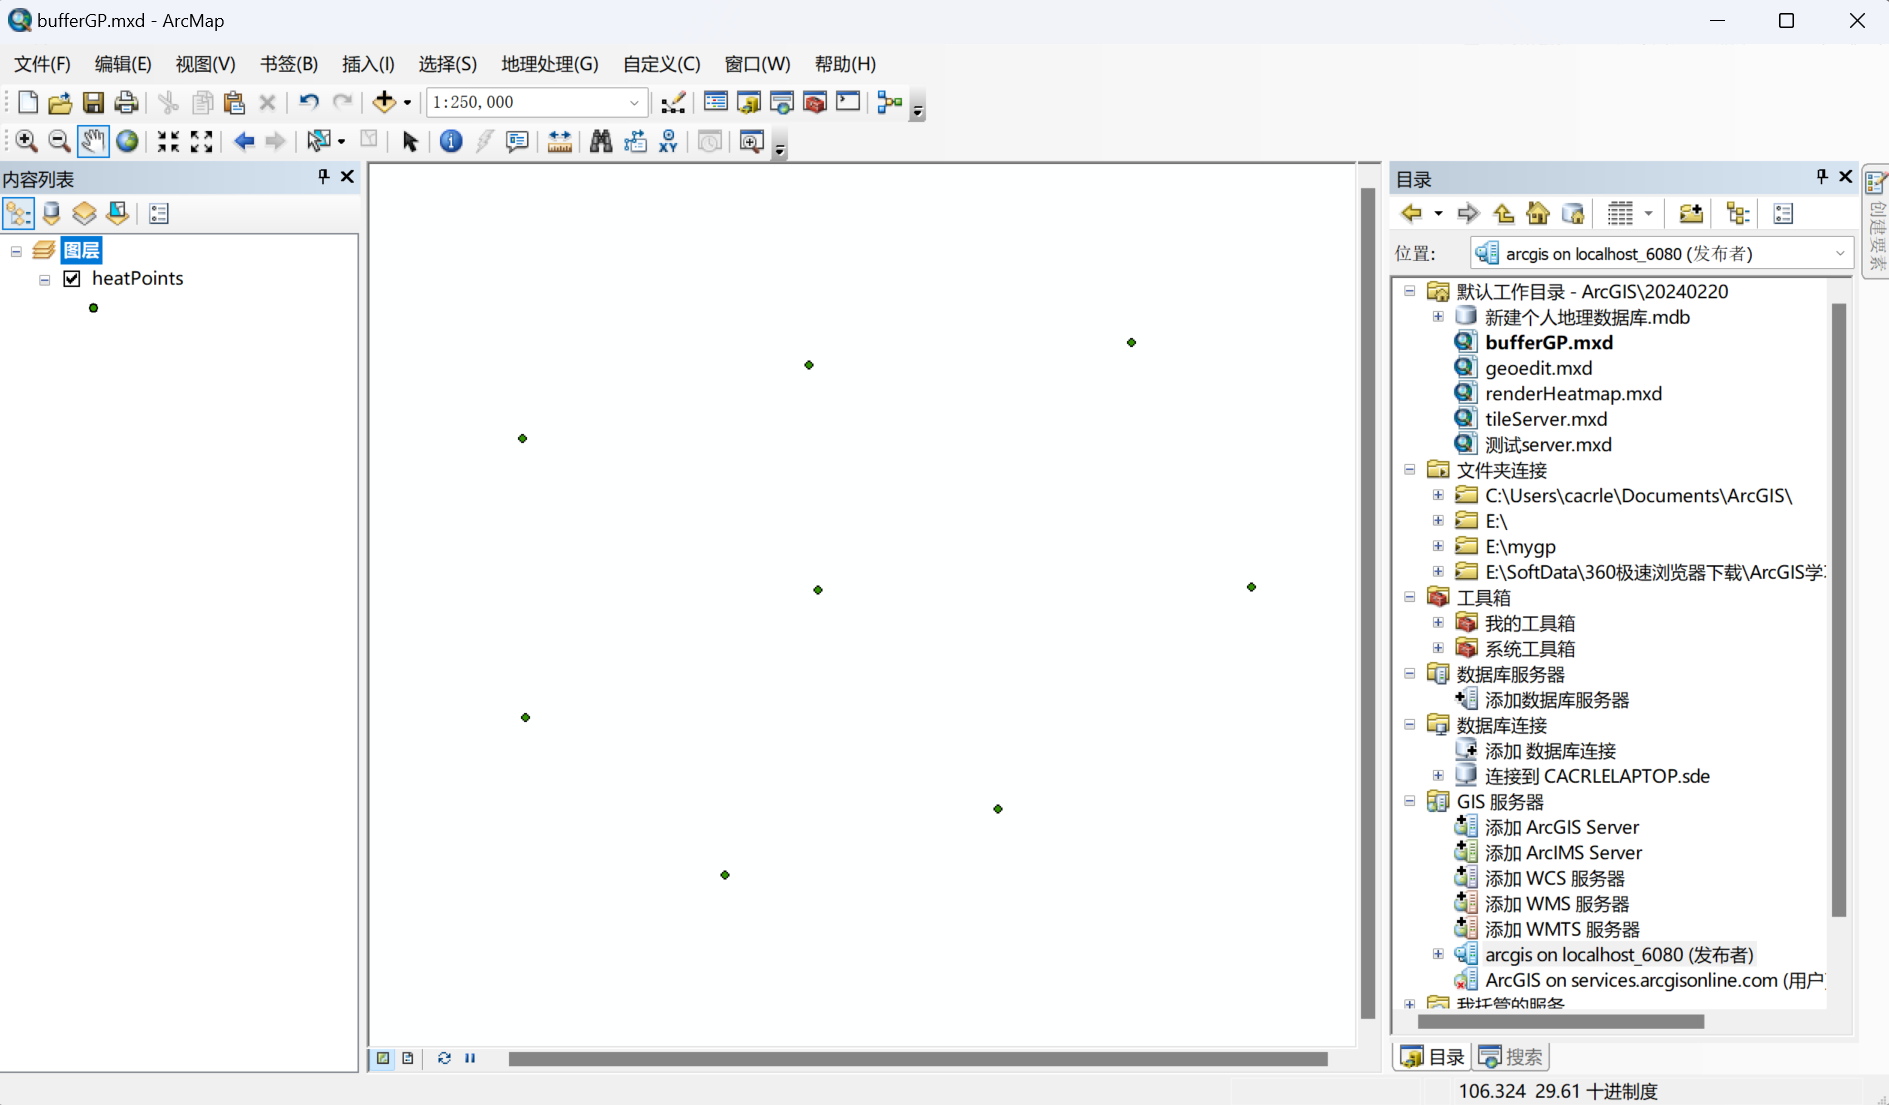Click the Full Extent globe icon
1889x1105 pixels.
tap(127, 141)
